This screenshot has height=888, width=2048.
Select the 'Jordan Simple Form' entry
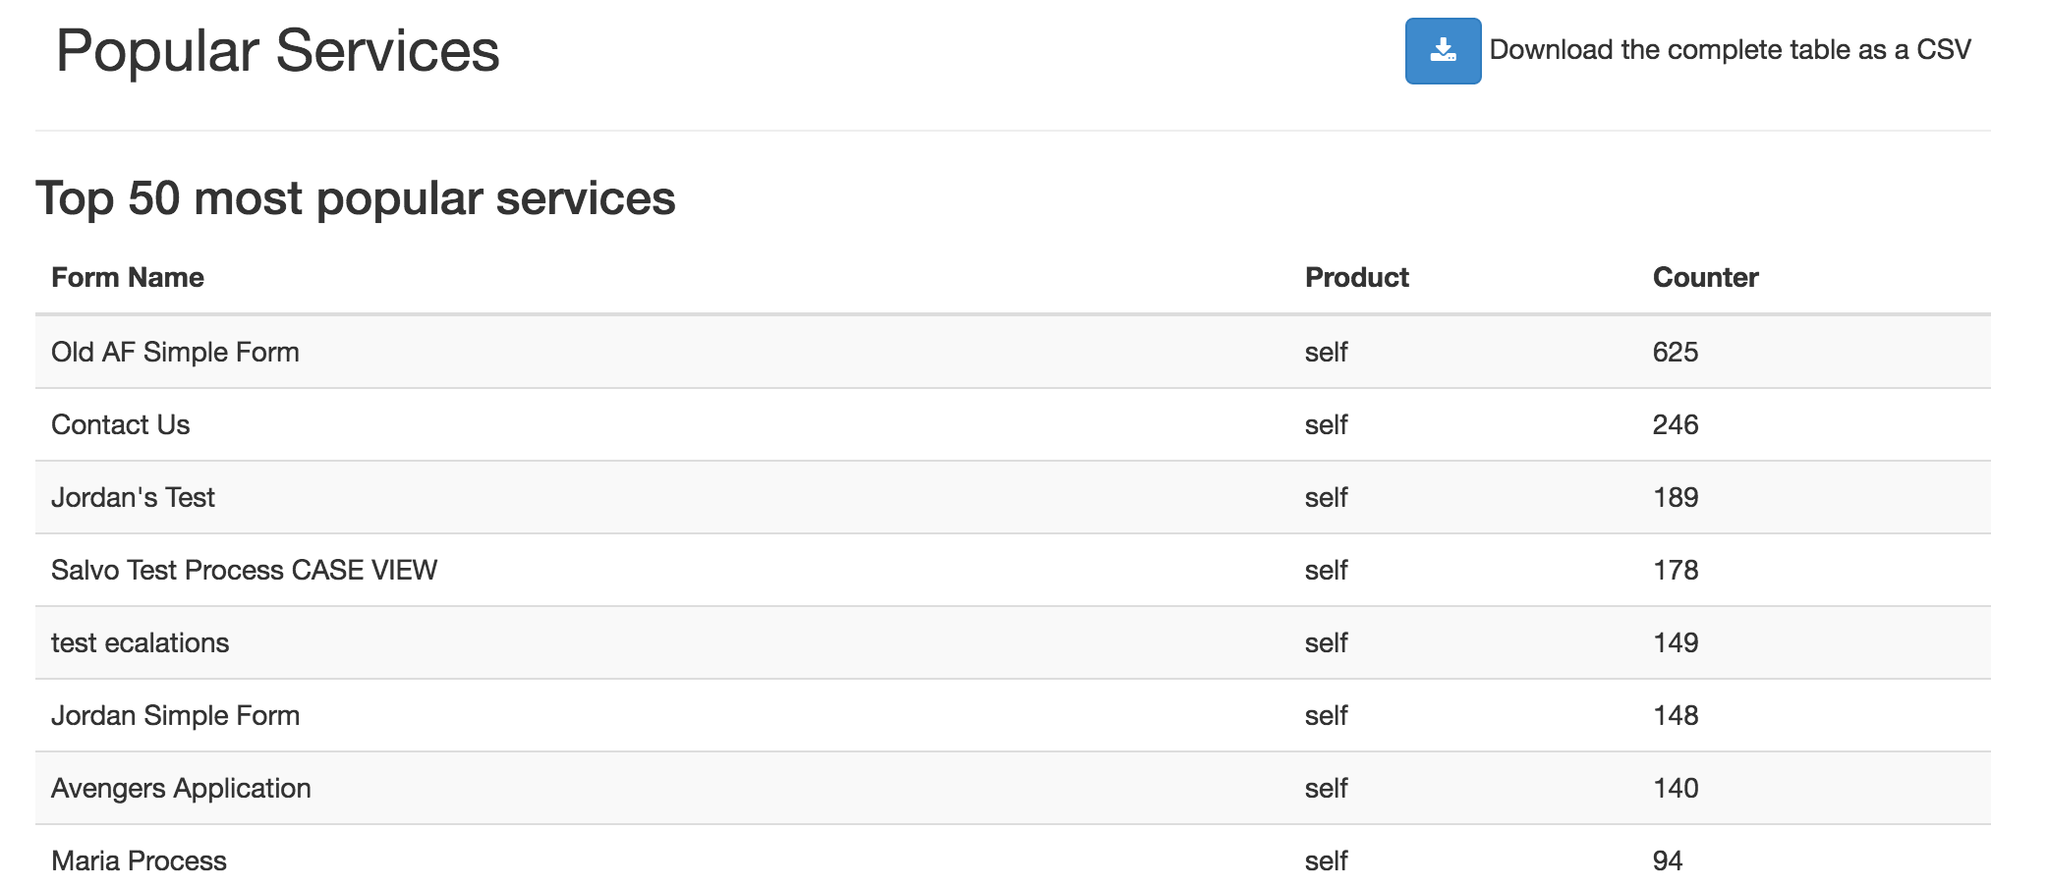pyautogui.click(x=175, y=715)
